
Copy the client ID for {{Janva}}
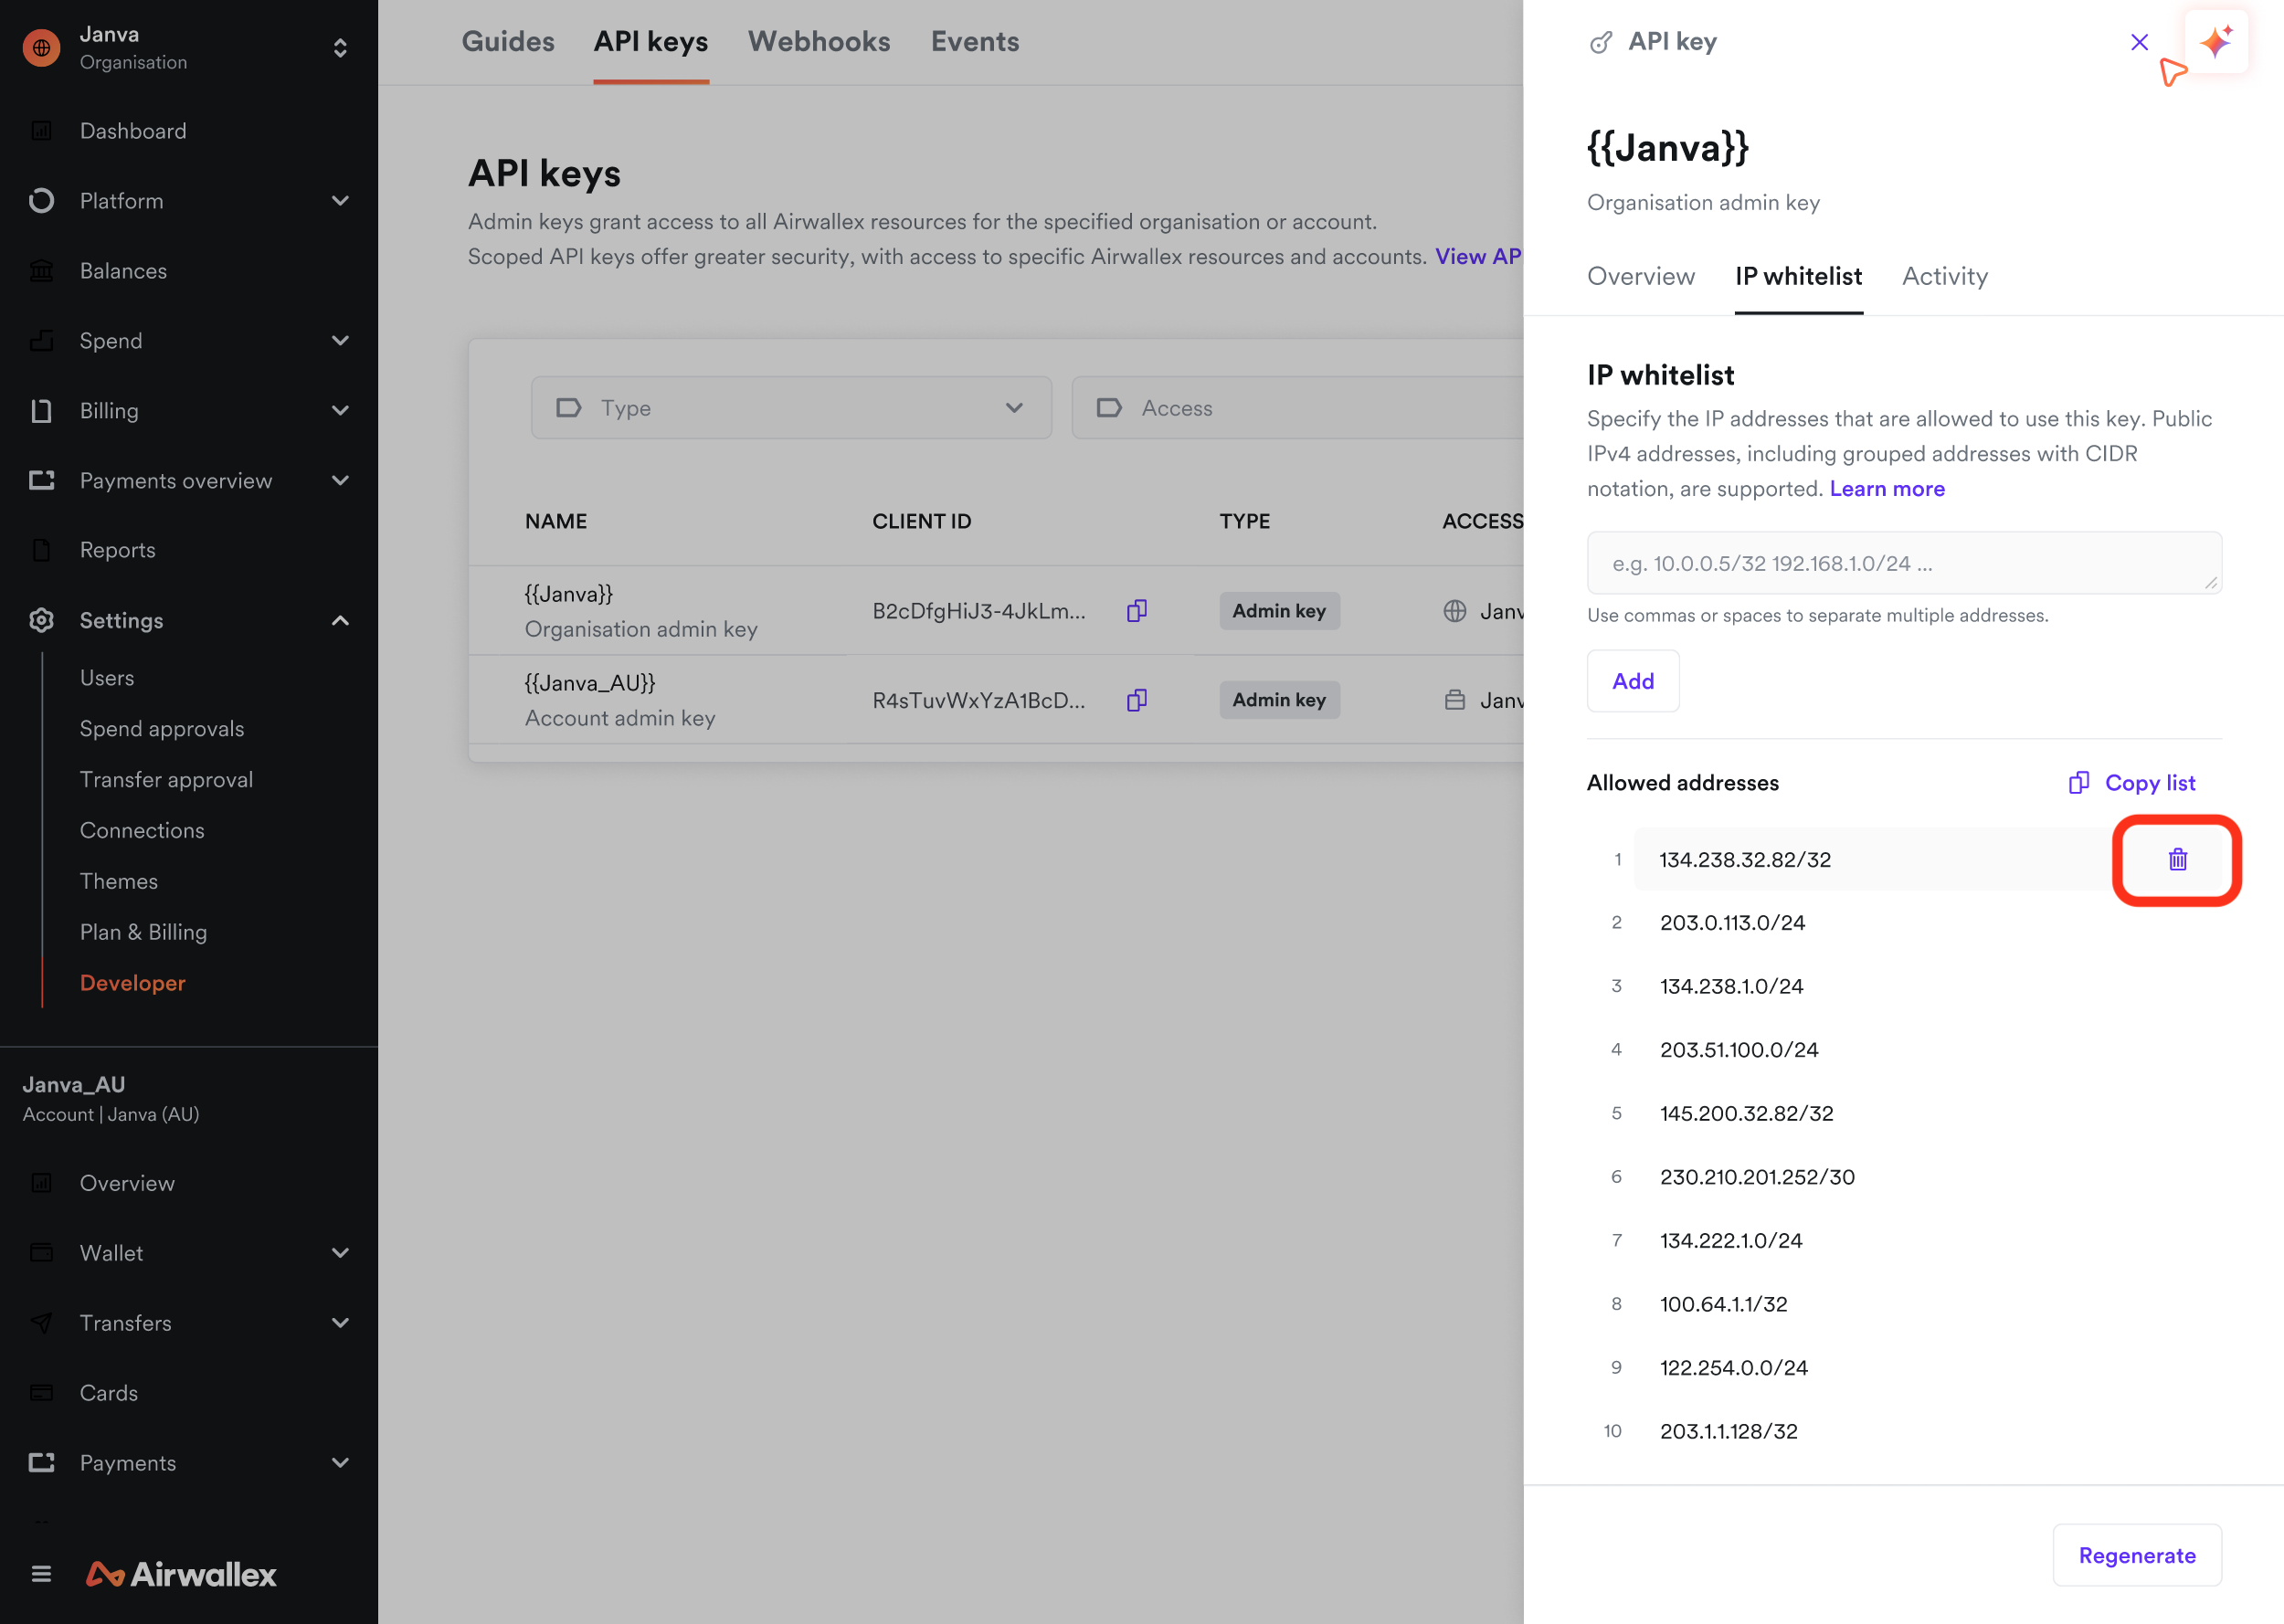[x=1136, y=610]
